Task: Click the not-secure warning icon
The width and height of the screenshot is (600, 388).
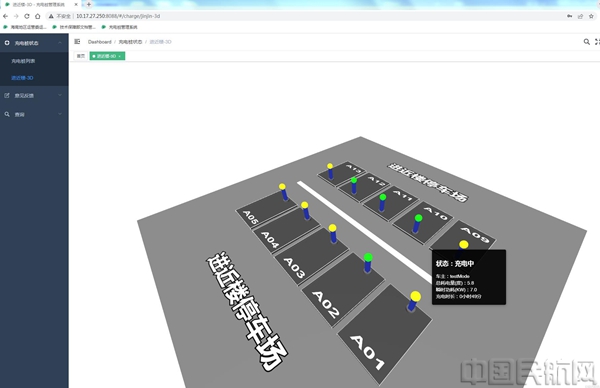Action: pyautogui.click(x=51, y=16)
